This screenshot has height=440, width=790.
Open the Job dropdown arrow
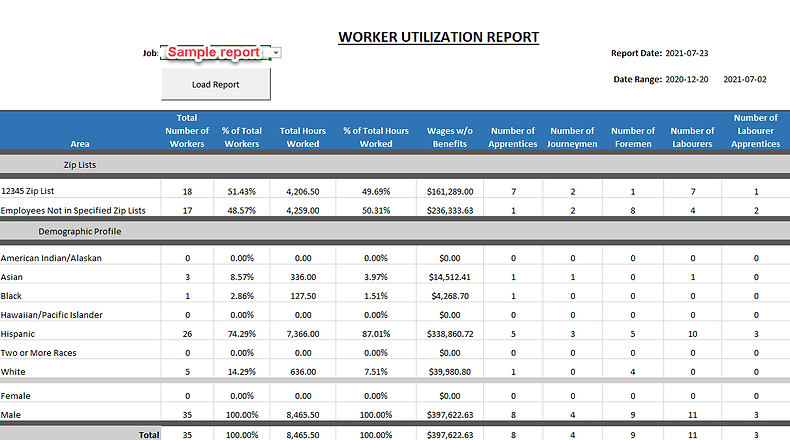pyautogui.click(x=276, y=52)
